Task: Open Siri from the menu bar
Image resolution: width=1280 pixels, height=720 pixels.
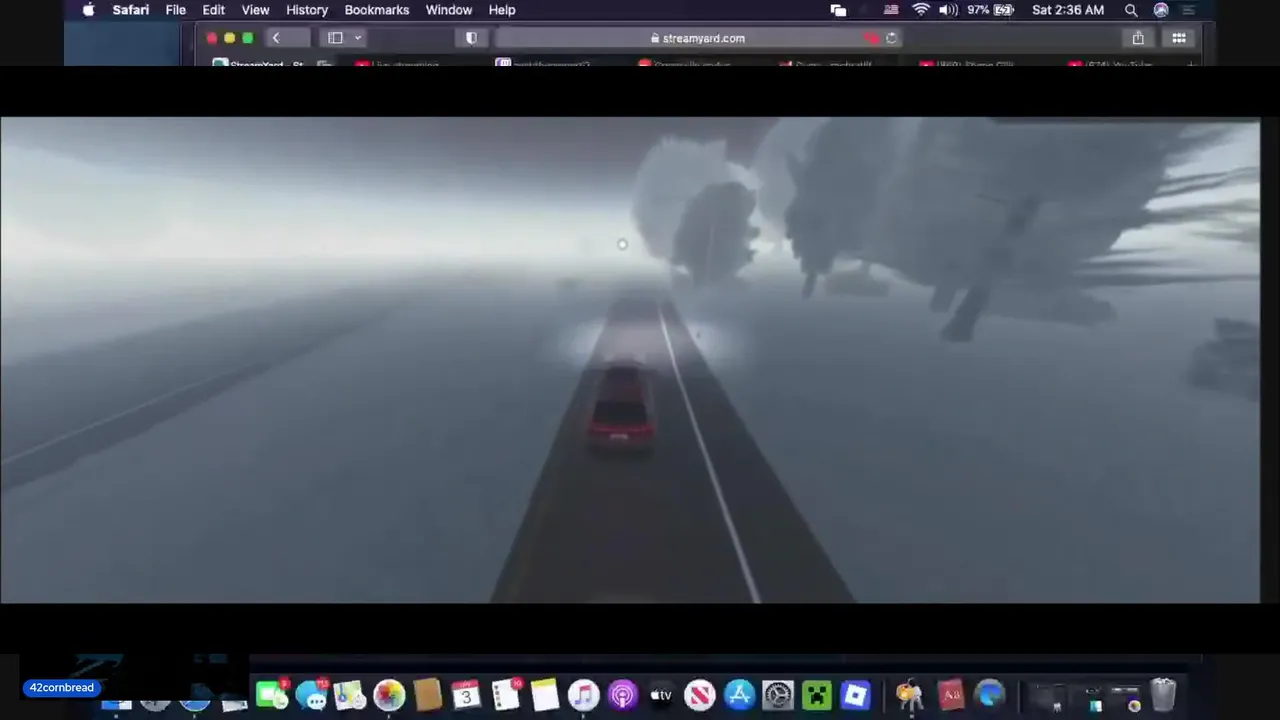Action: point(1161,10)
